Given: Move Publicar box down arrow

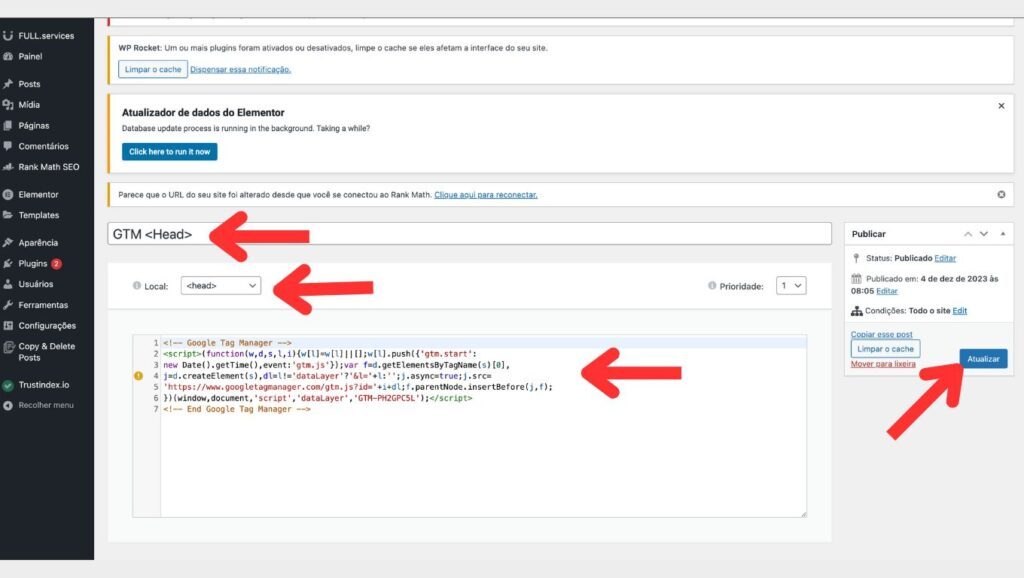Looking at the screenshot, I should coord(984,234).
